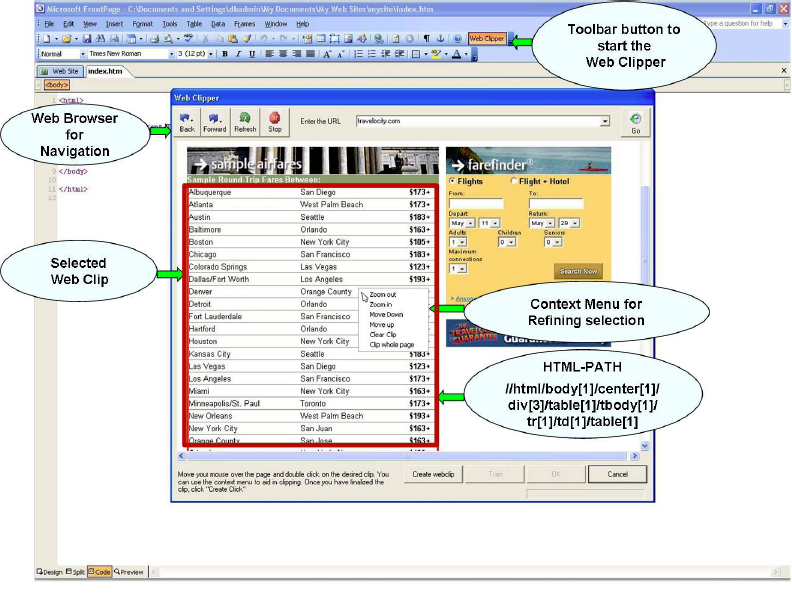The width and height of the screenshot is (792, 611).
Task: Click Numbered list icon
Action: pos(358,54)
